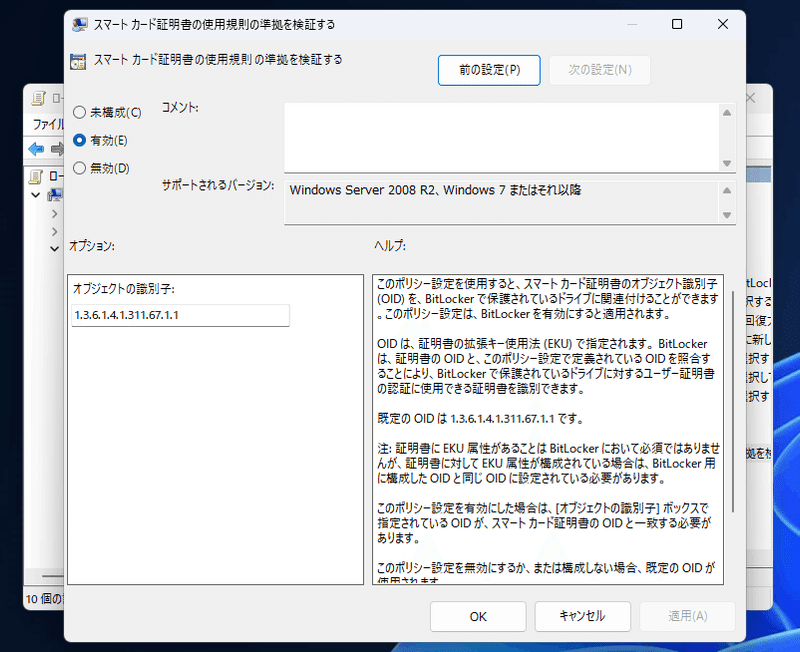Click the policy icon beside the dialog heading text
Viewport: 800px width, 652px height.
78,61
